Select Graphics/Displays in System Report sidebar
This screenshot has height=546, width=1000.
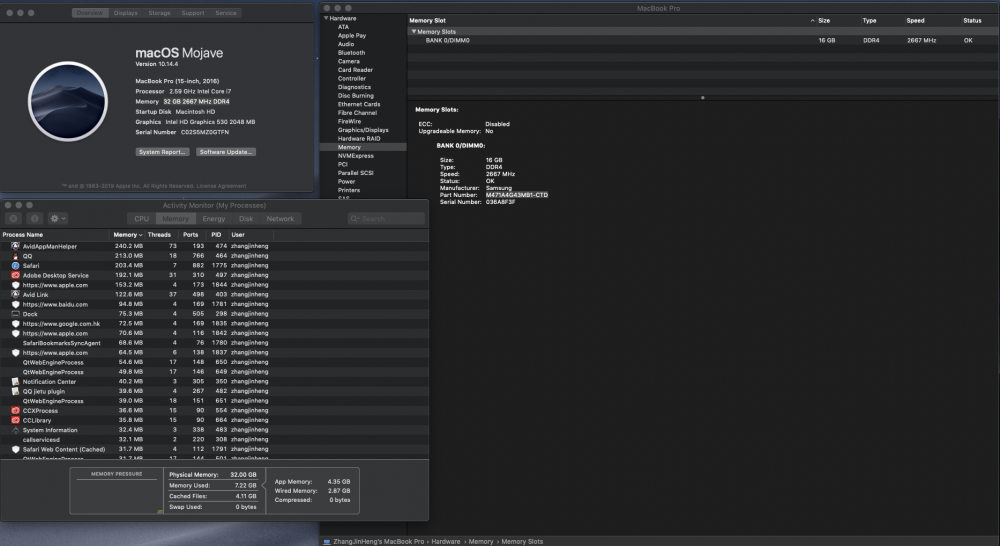pos(363,130)
